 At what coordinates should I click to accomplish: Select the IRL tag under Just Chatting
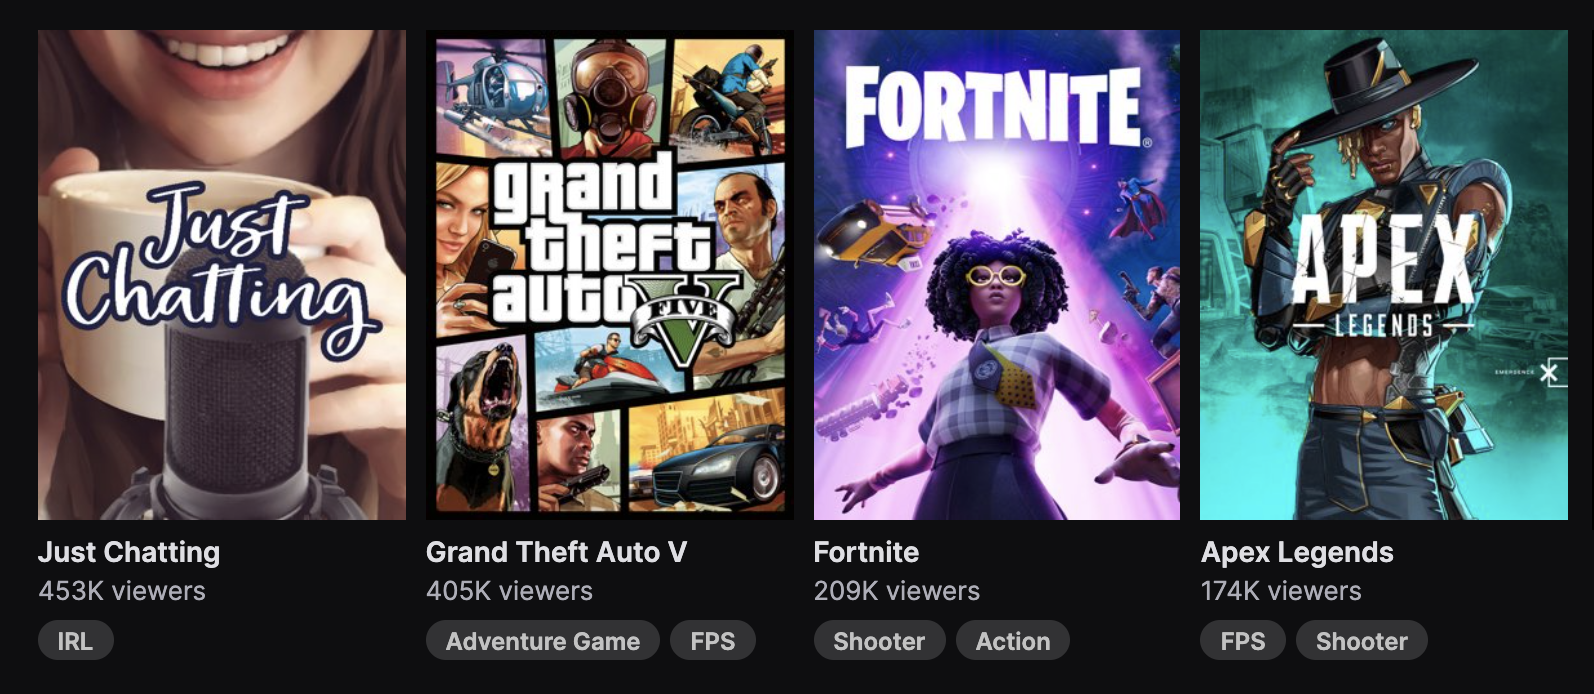coord(76,640)
